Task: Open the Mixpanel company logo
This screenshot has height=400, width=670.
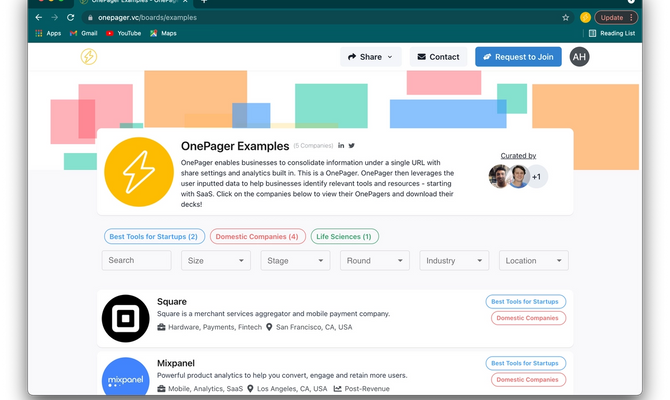Action: [x=126, y=376]
